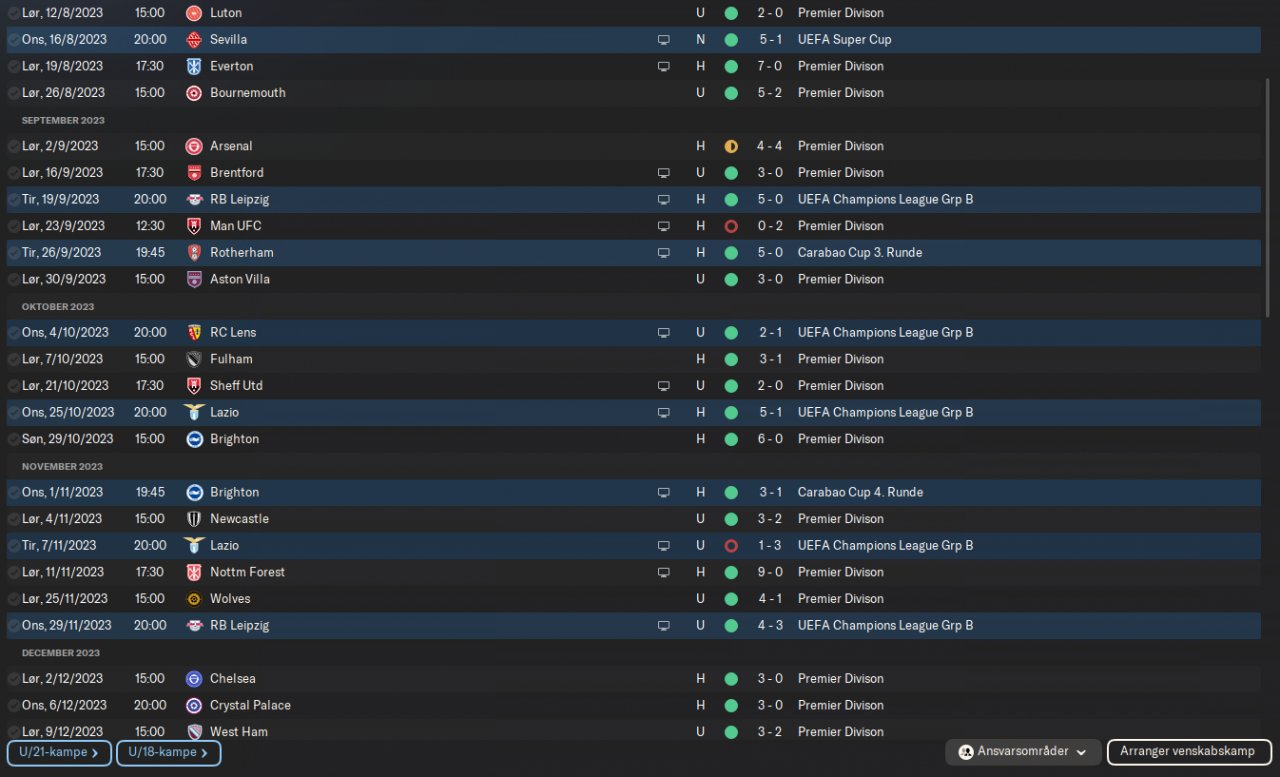Open the U/21-kampe fixtures list
The image size is (1280, 777).
point(59,753)
